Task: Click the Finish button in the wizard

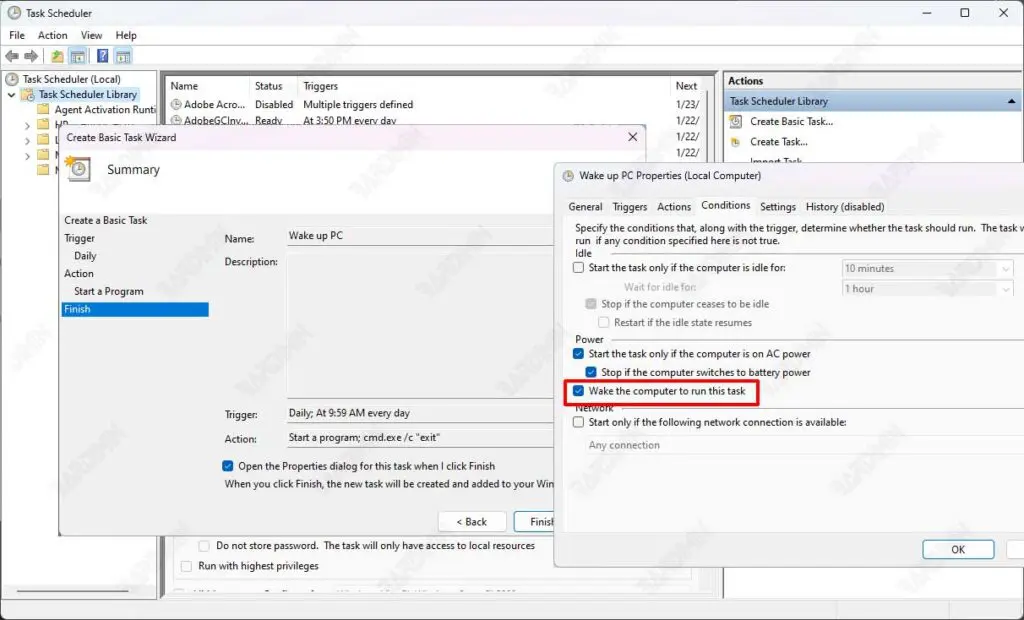Action: point(534,521)
